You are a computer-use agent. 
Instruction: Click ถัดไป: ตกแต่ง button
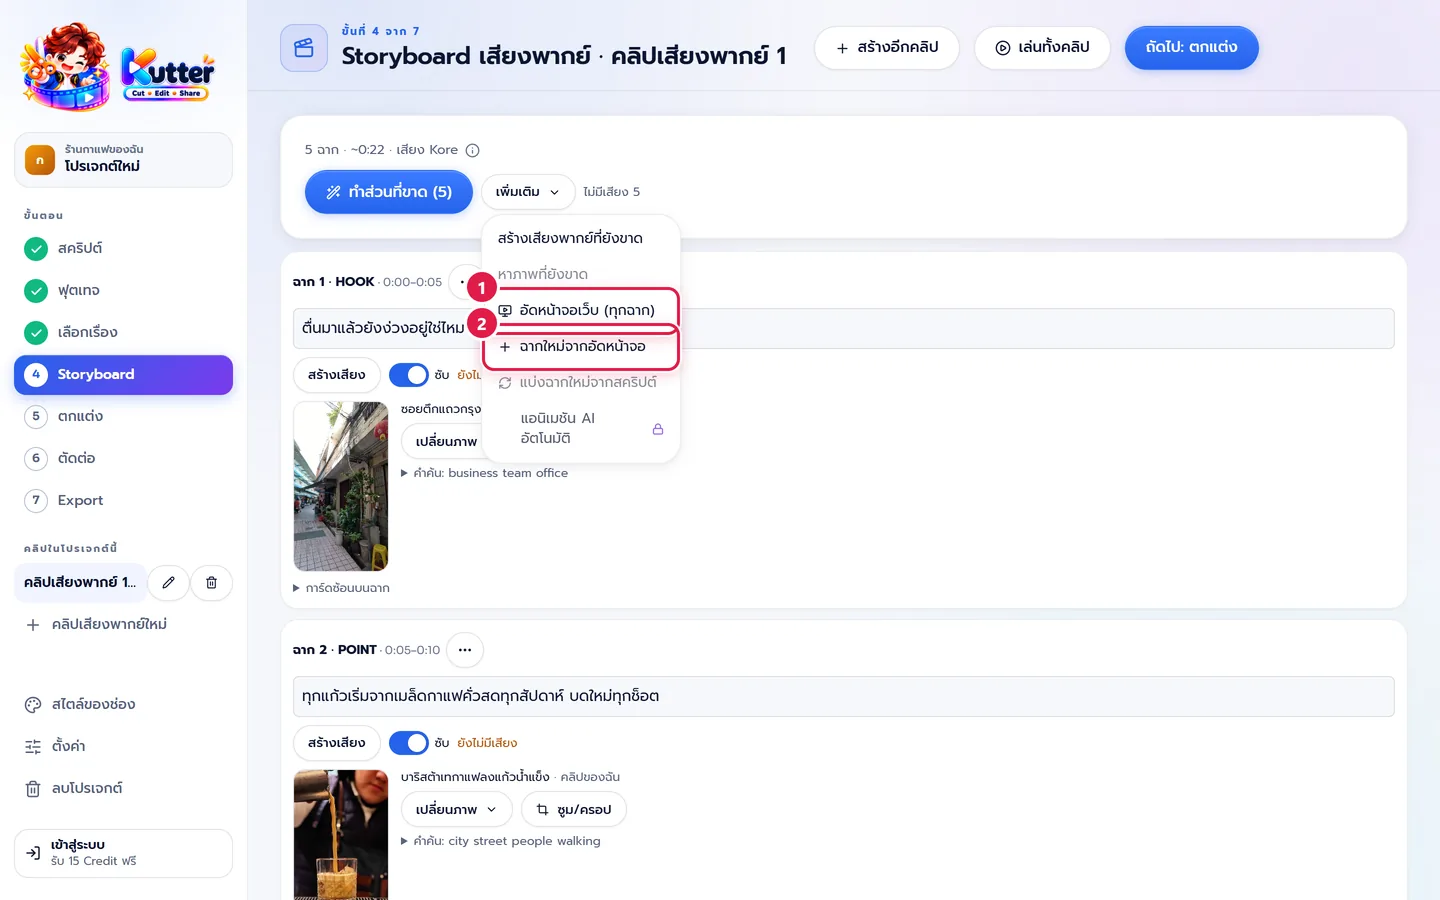[1191, 48]
